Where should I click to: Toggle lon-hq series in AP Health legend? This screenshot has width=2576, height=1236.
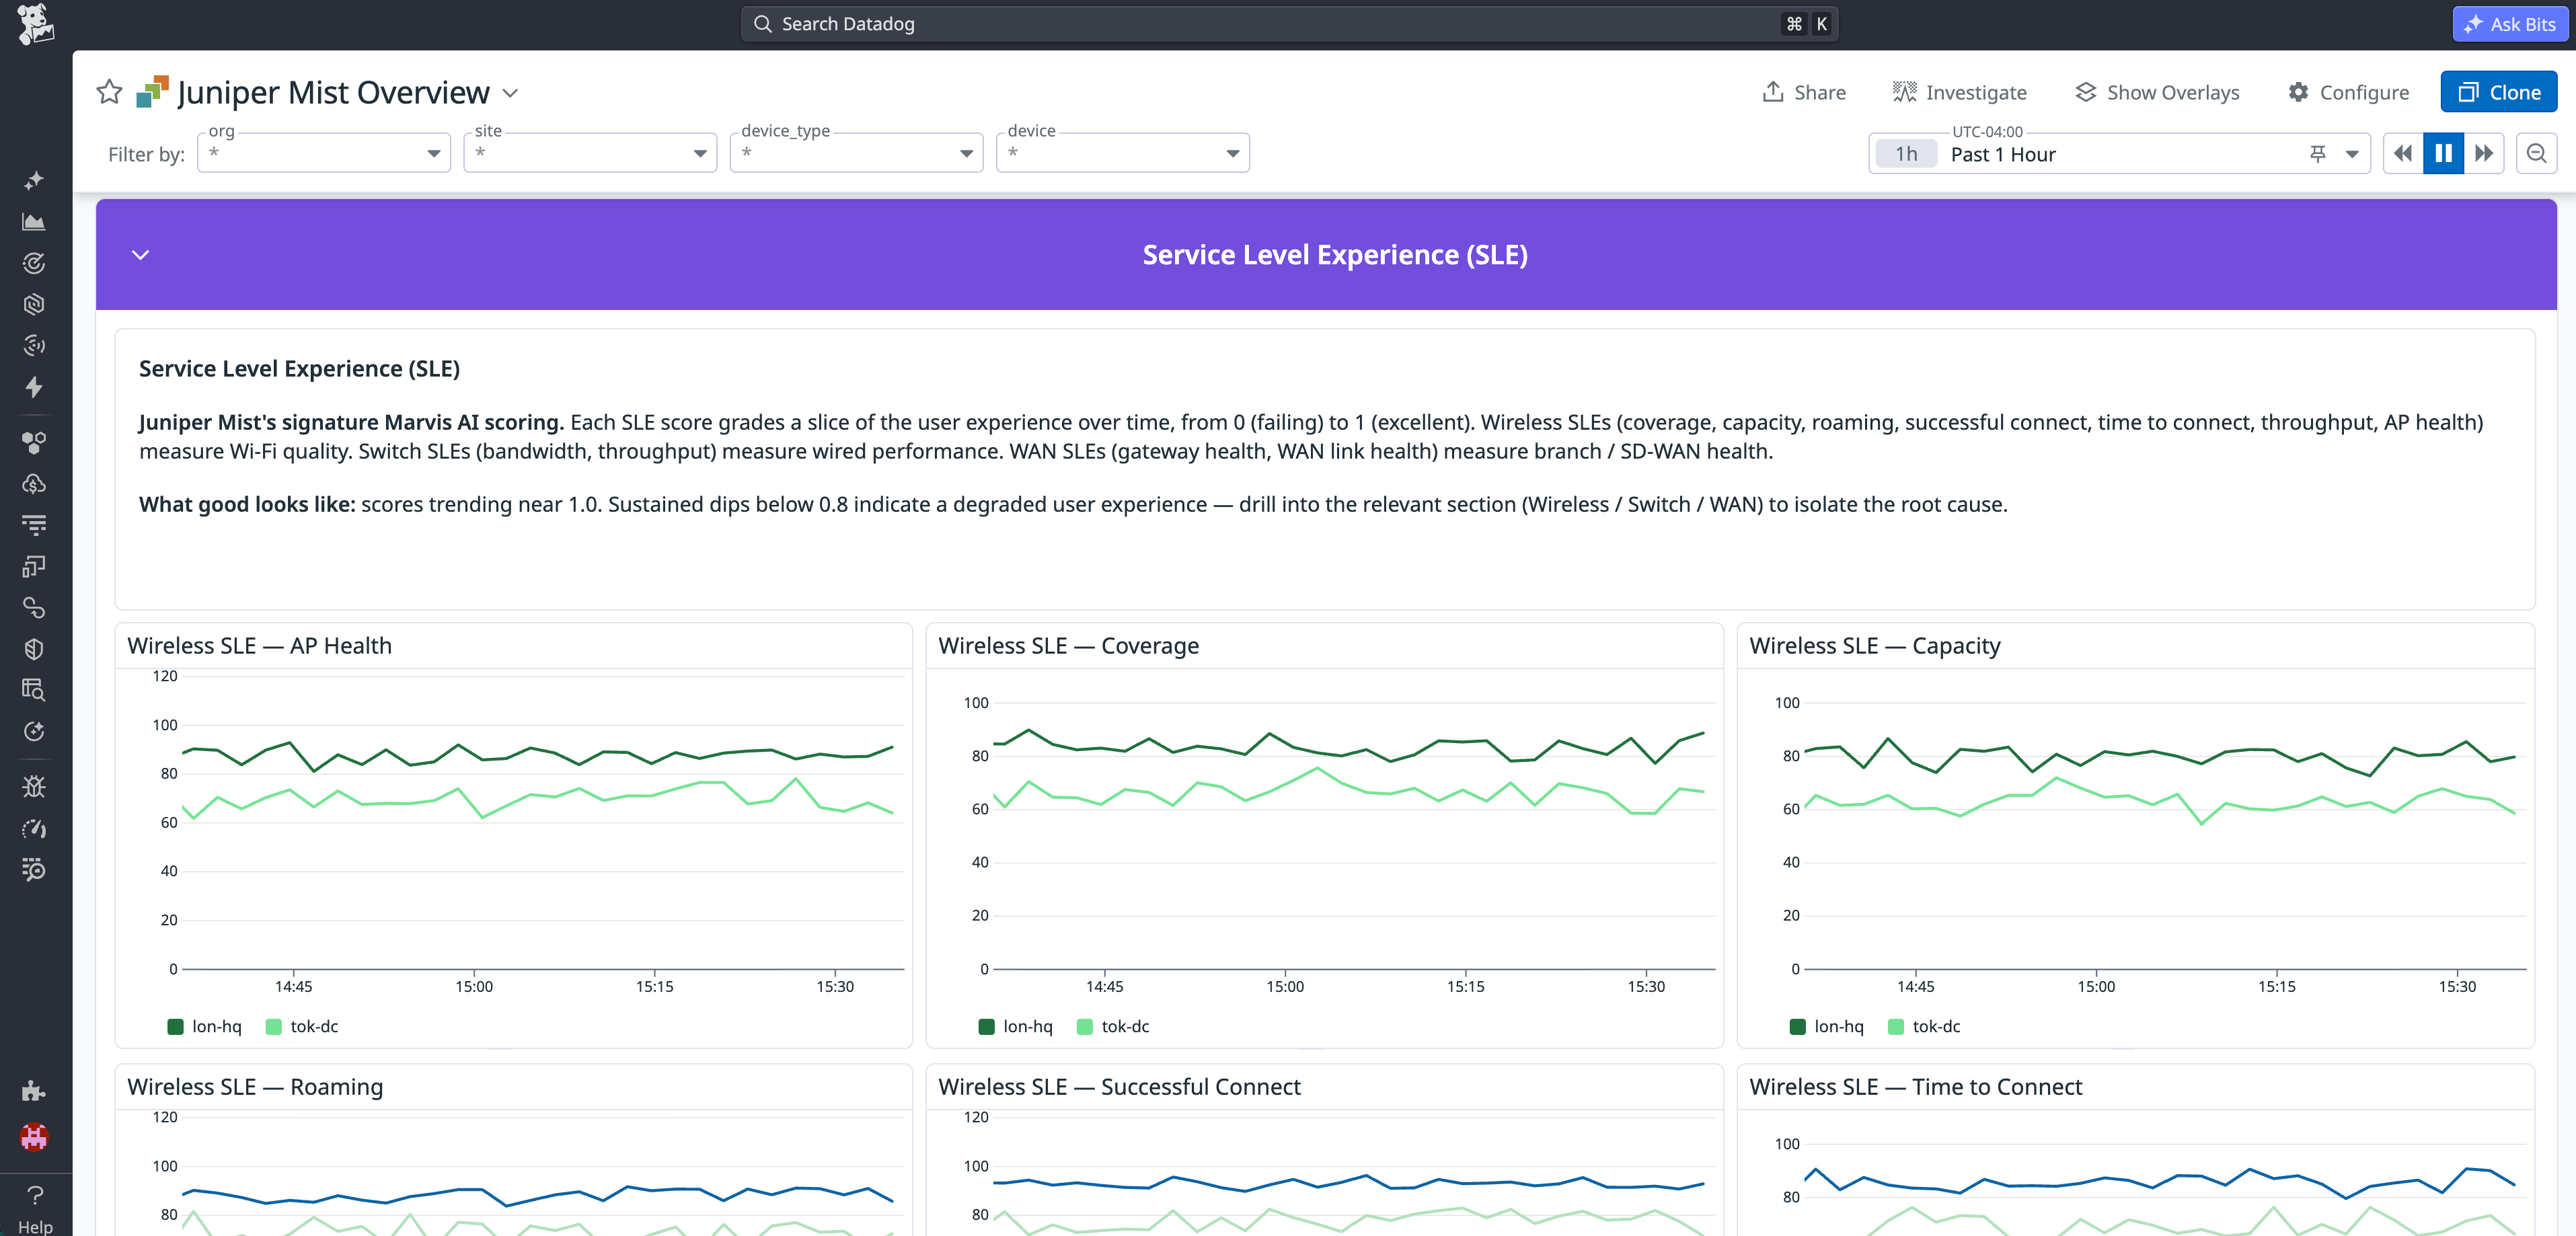[205, 1026]
